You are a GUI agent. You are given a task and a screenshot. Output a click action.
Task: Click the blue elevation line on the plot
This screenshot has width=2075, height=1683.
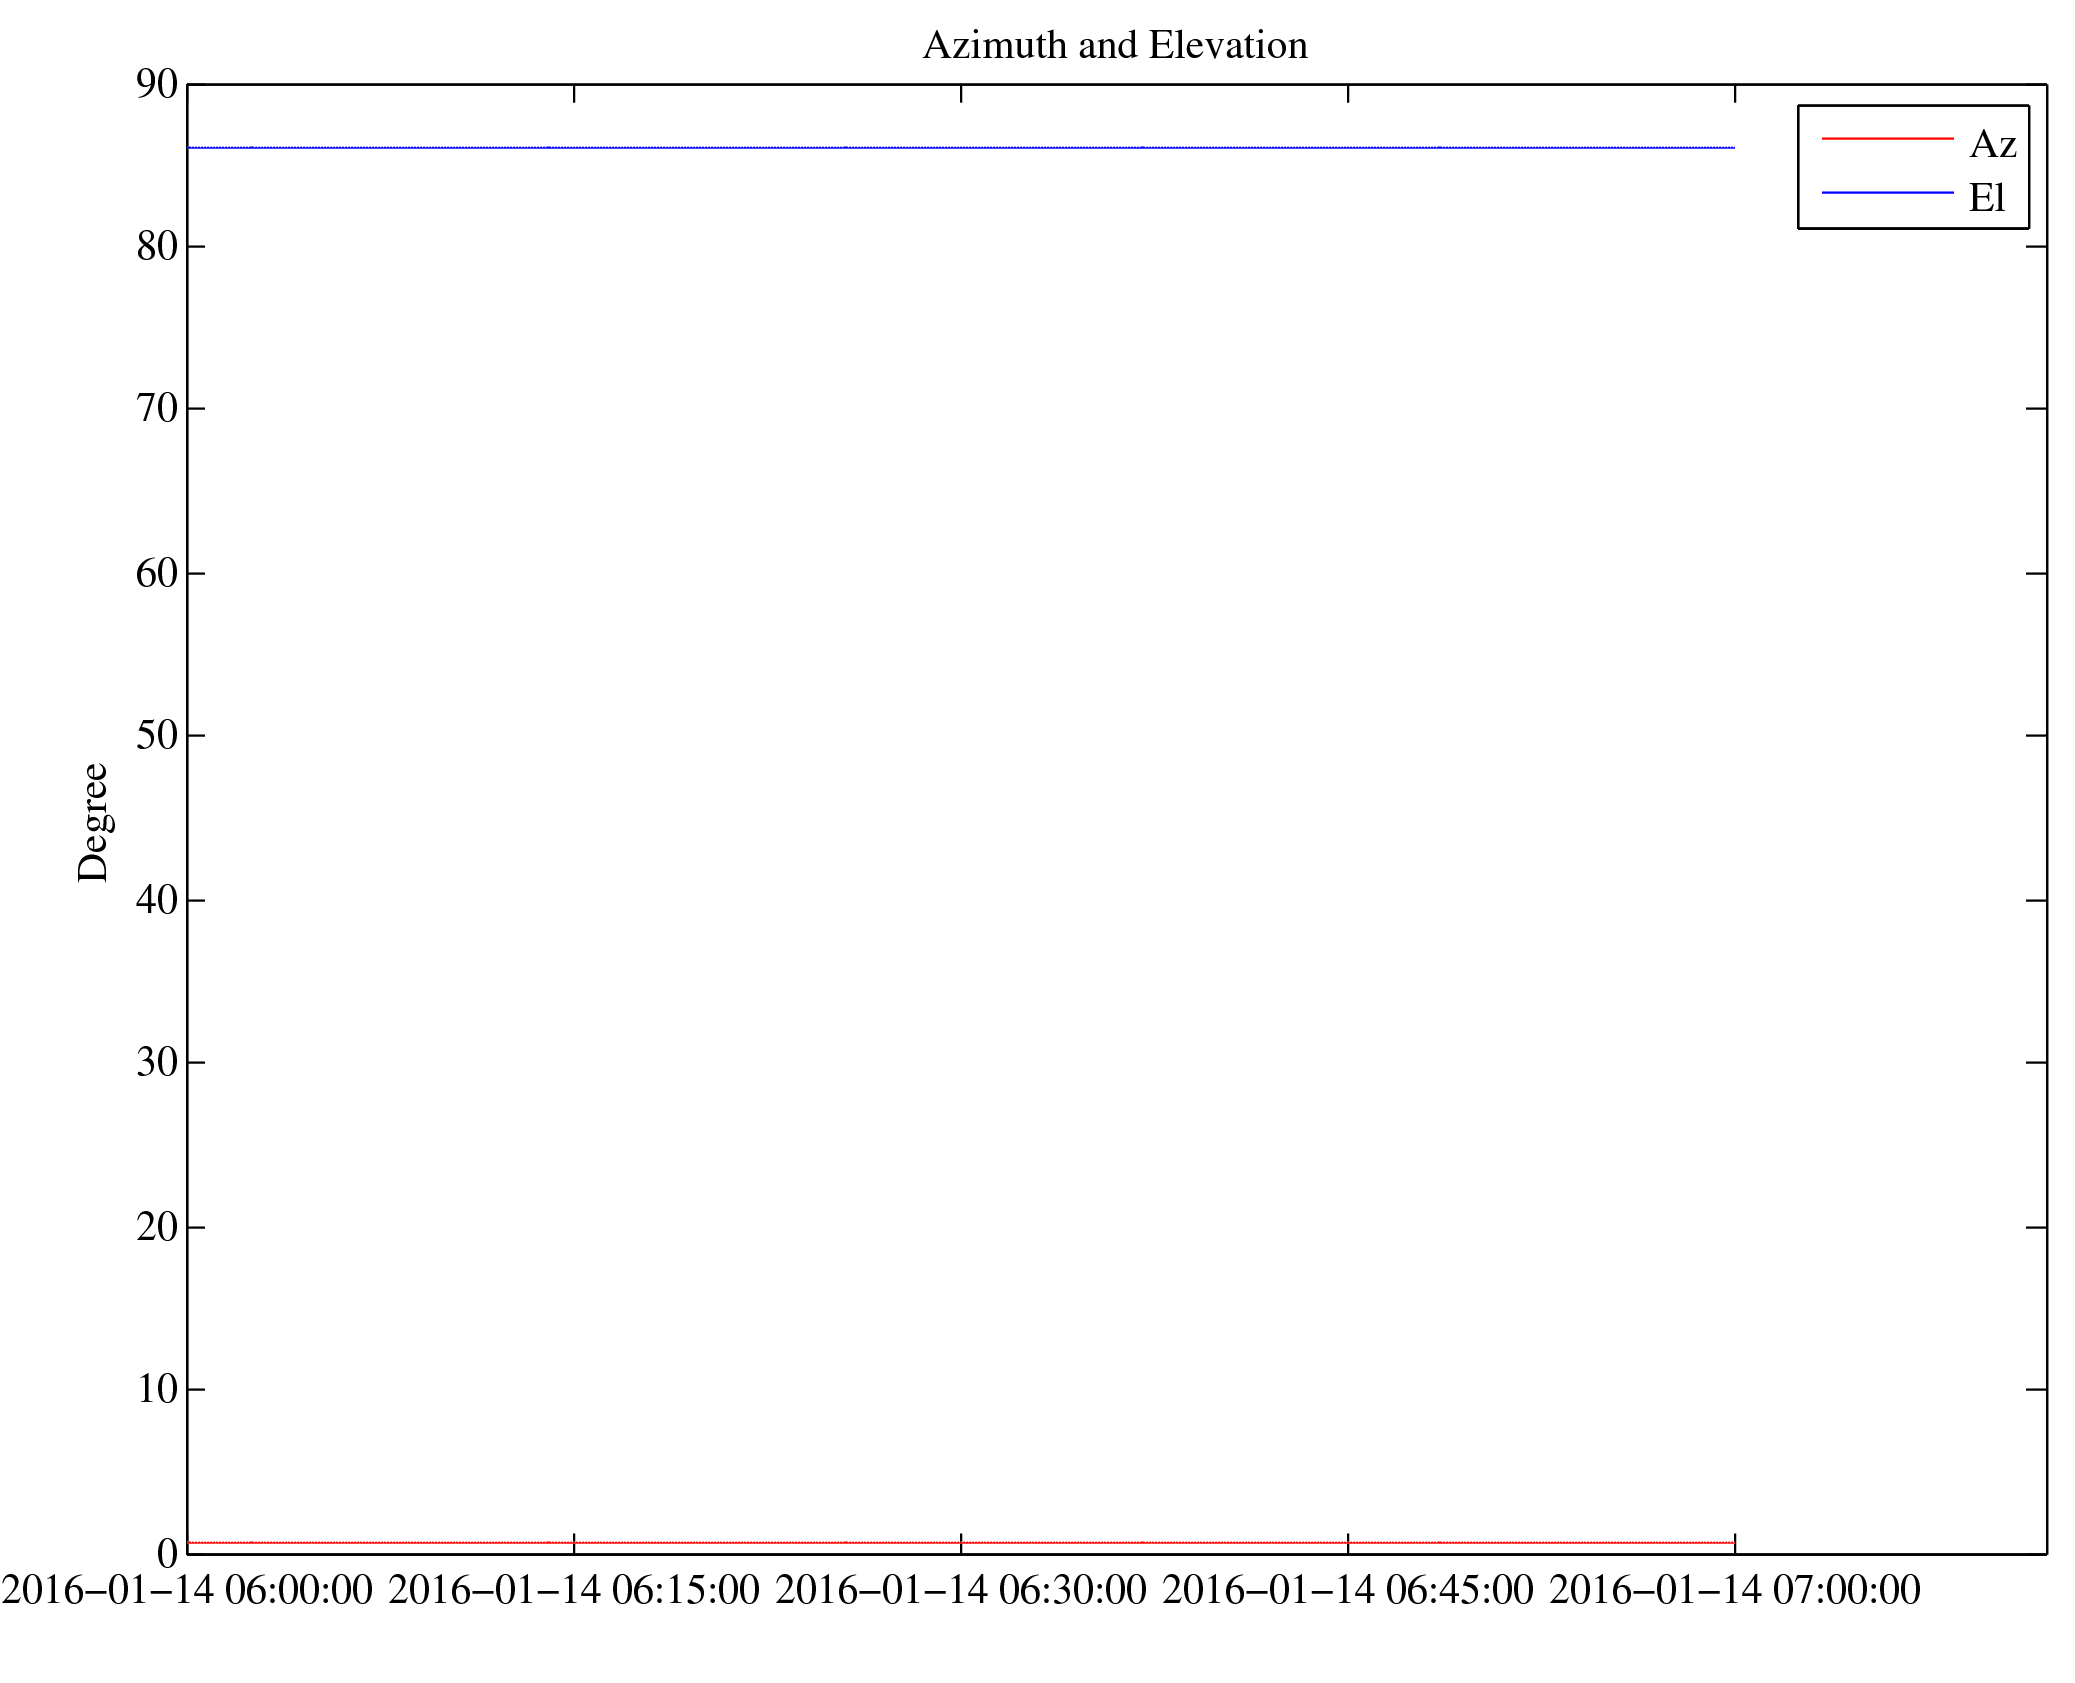[960, 148]
